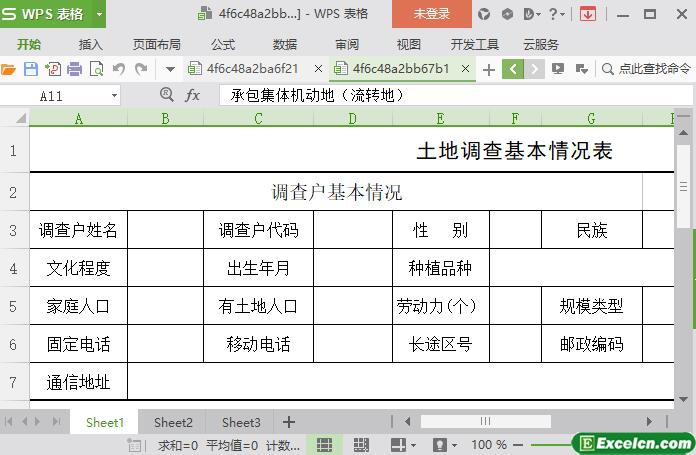Select the 通信地址 cell
Screen dimensions: 696x455
(79, 382)
